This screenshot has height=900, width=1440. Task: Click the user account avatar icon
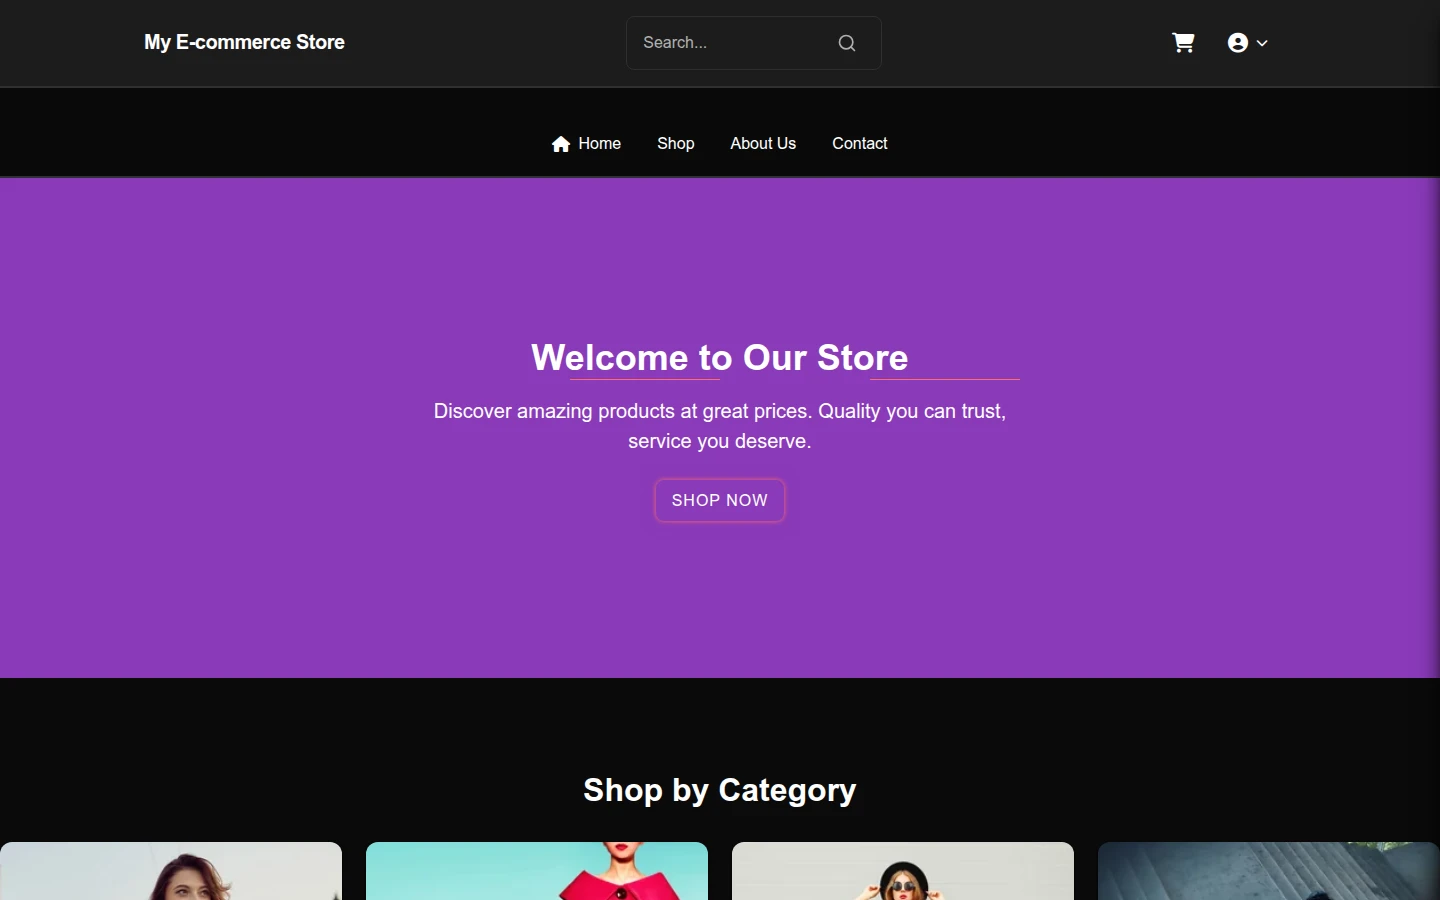point(1238,43)
